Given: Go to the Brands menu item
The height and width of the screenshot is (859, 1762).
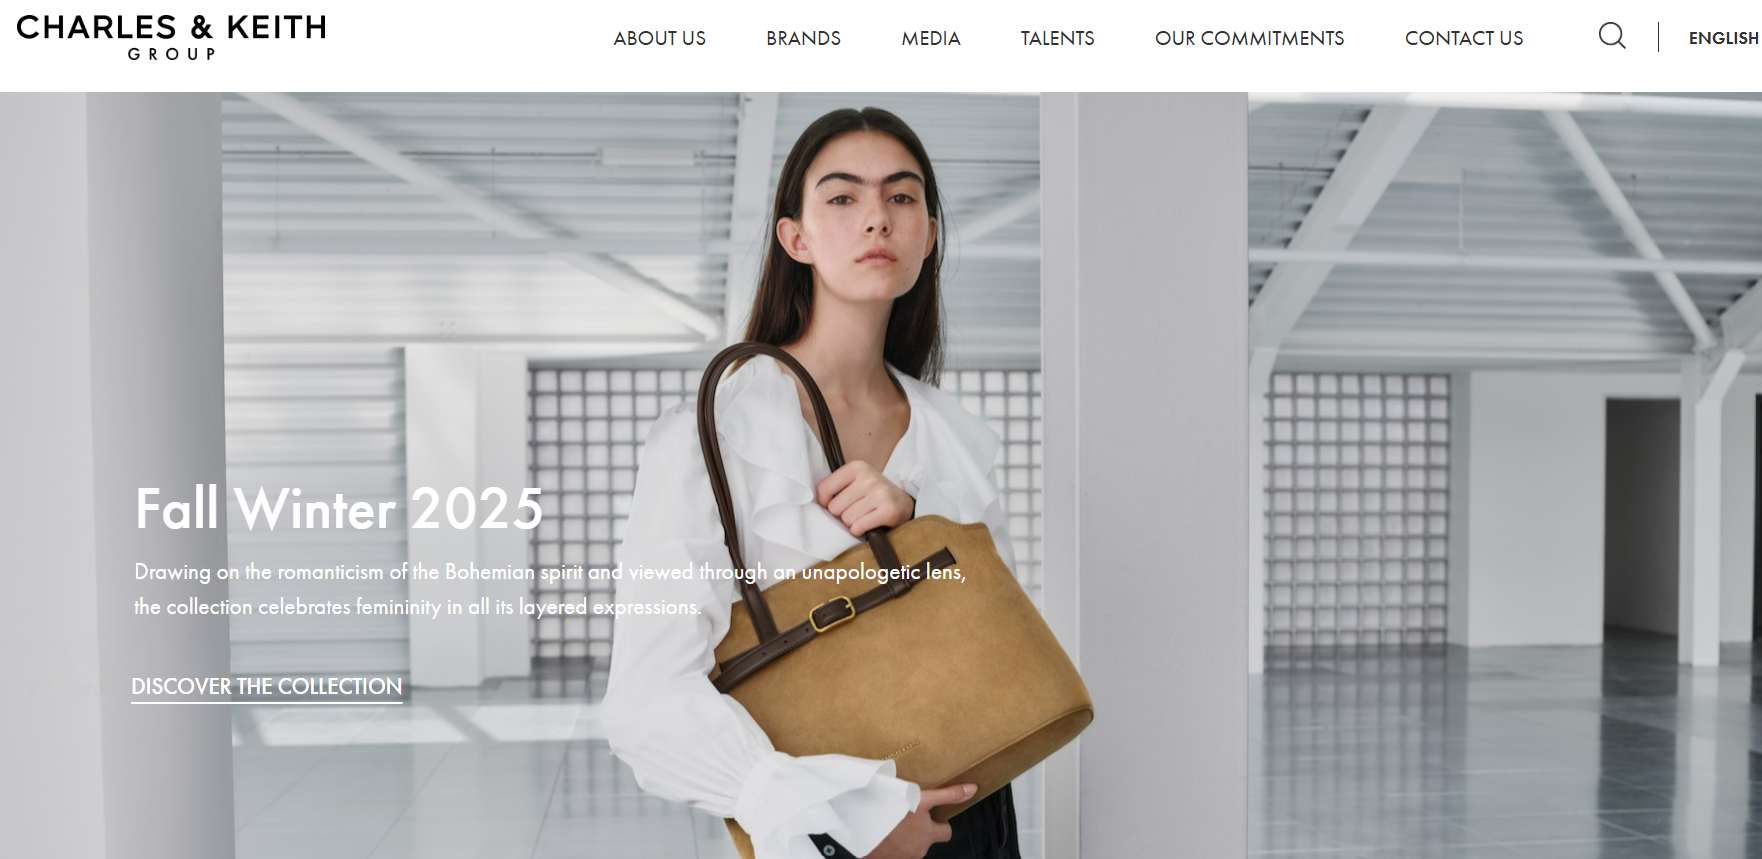Looking at the screenshot, I should (x=803, y=38).
